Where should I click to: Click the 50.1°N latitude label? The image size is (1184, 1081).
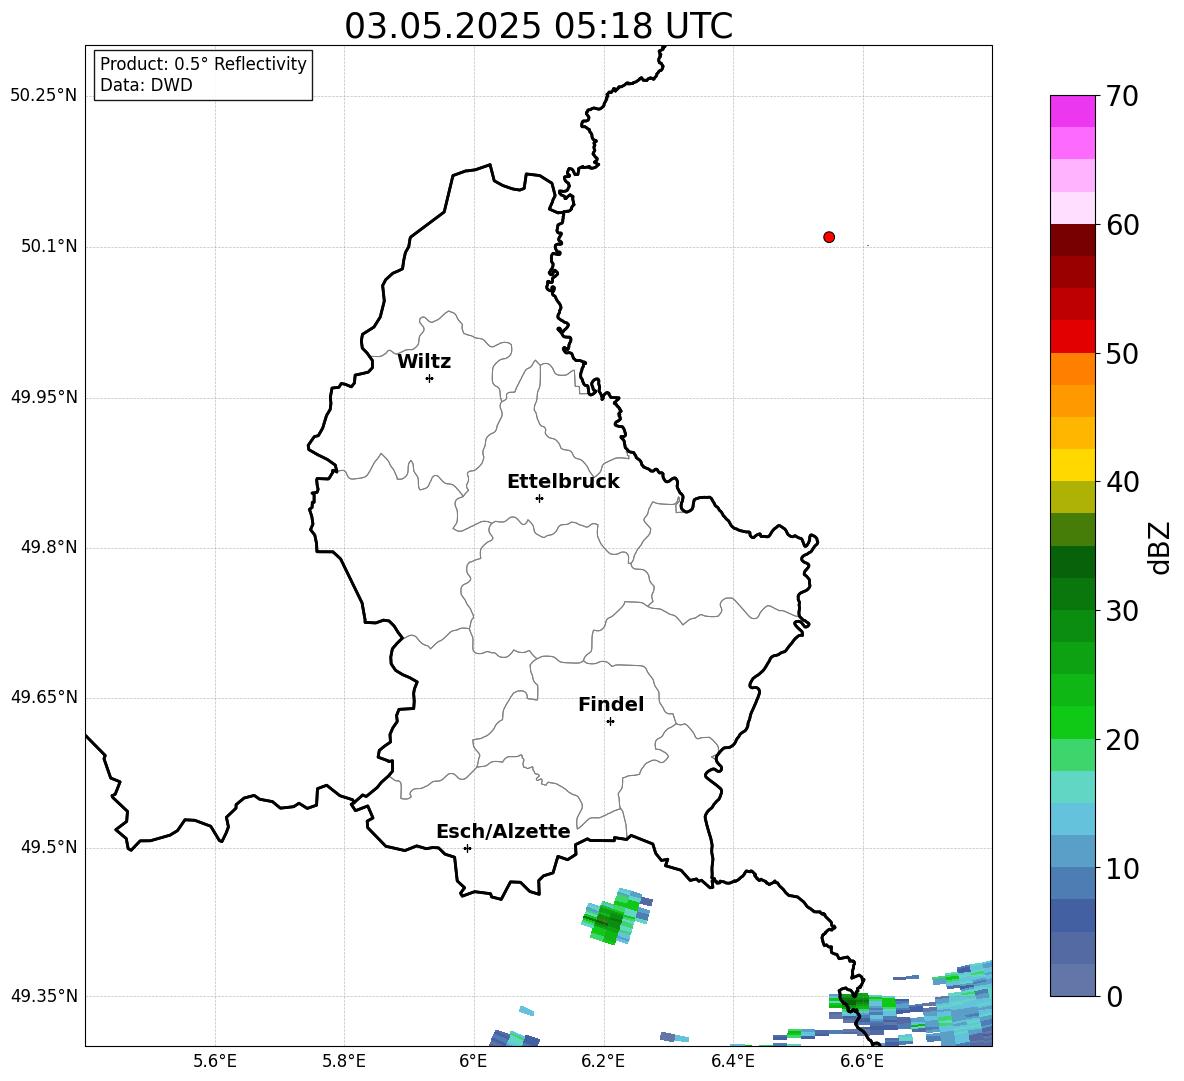click(49, 246)
